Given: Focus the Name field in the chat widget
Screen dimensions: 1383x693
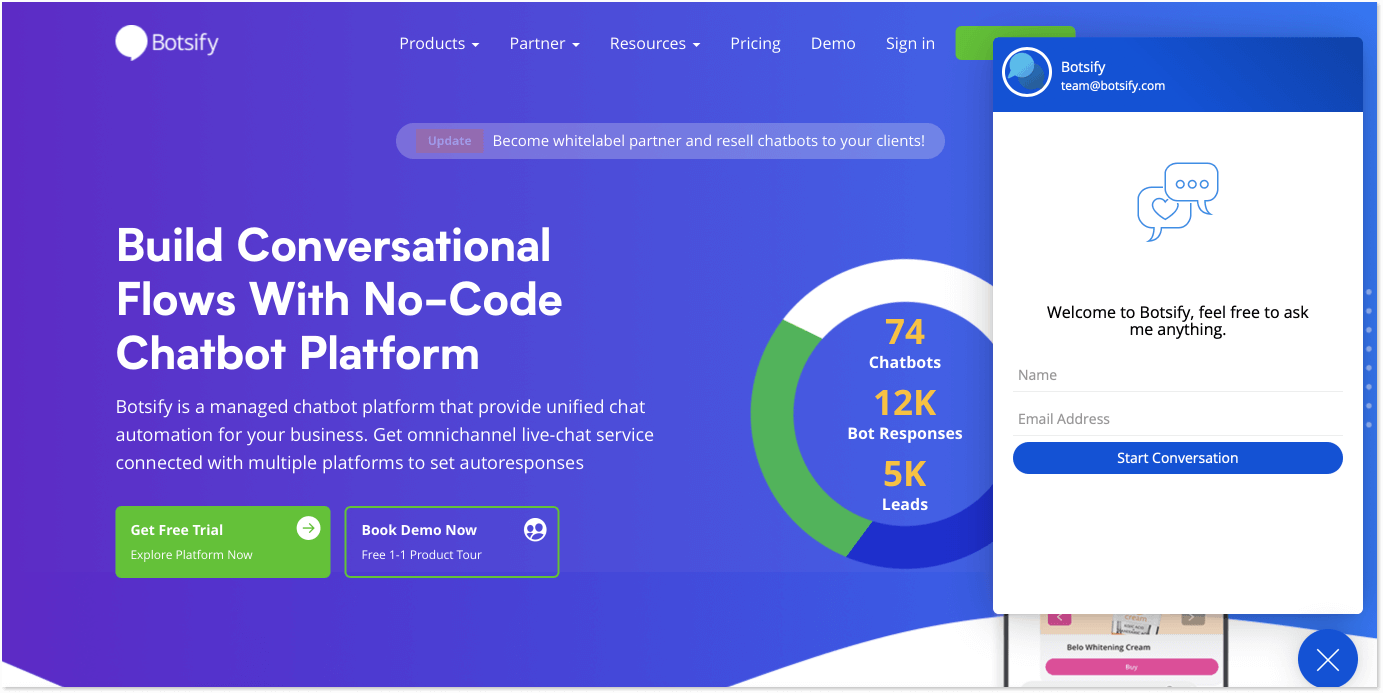Looking at the screenshot, I should [1177, 375].
